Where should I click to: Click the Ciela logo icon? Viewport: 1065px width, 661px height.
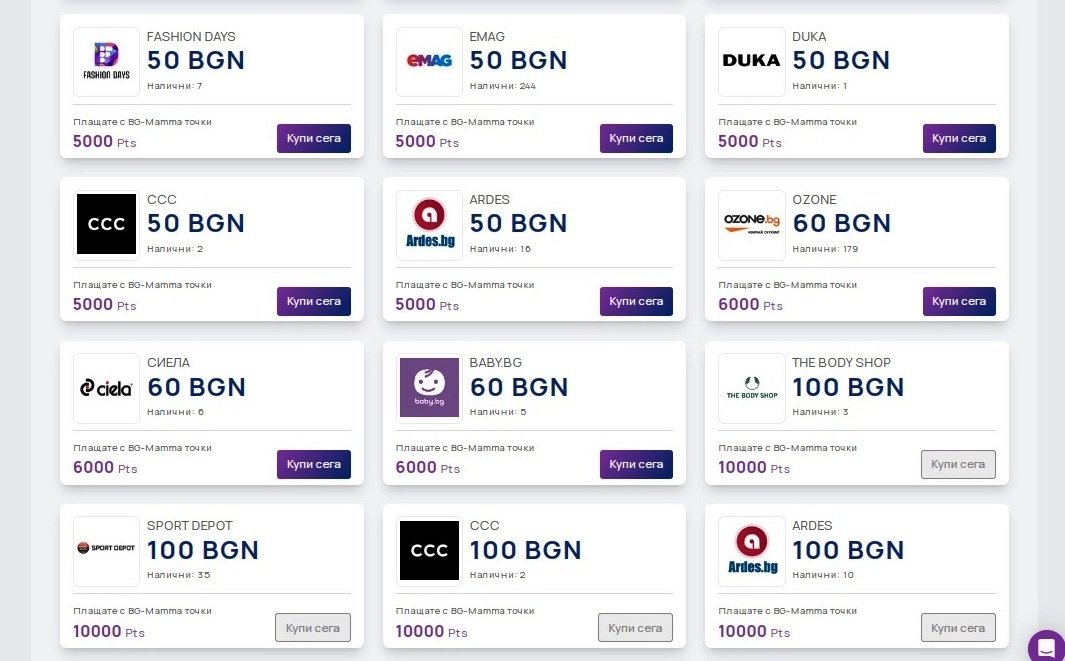pyautogui.click(x=106, y=388)
